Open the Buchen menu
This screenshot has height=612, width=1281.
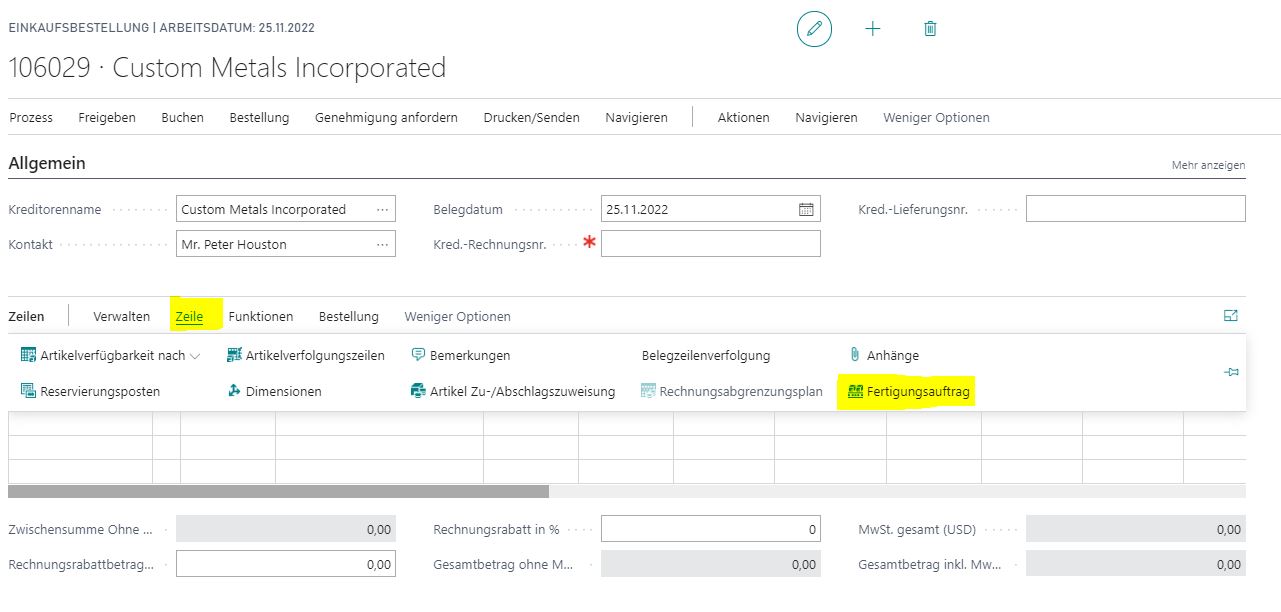pos(182,117)
